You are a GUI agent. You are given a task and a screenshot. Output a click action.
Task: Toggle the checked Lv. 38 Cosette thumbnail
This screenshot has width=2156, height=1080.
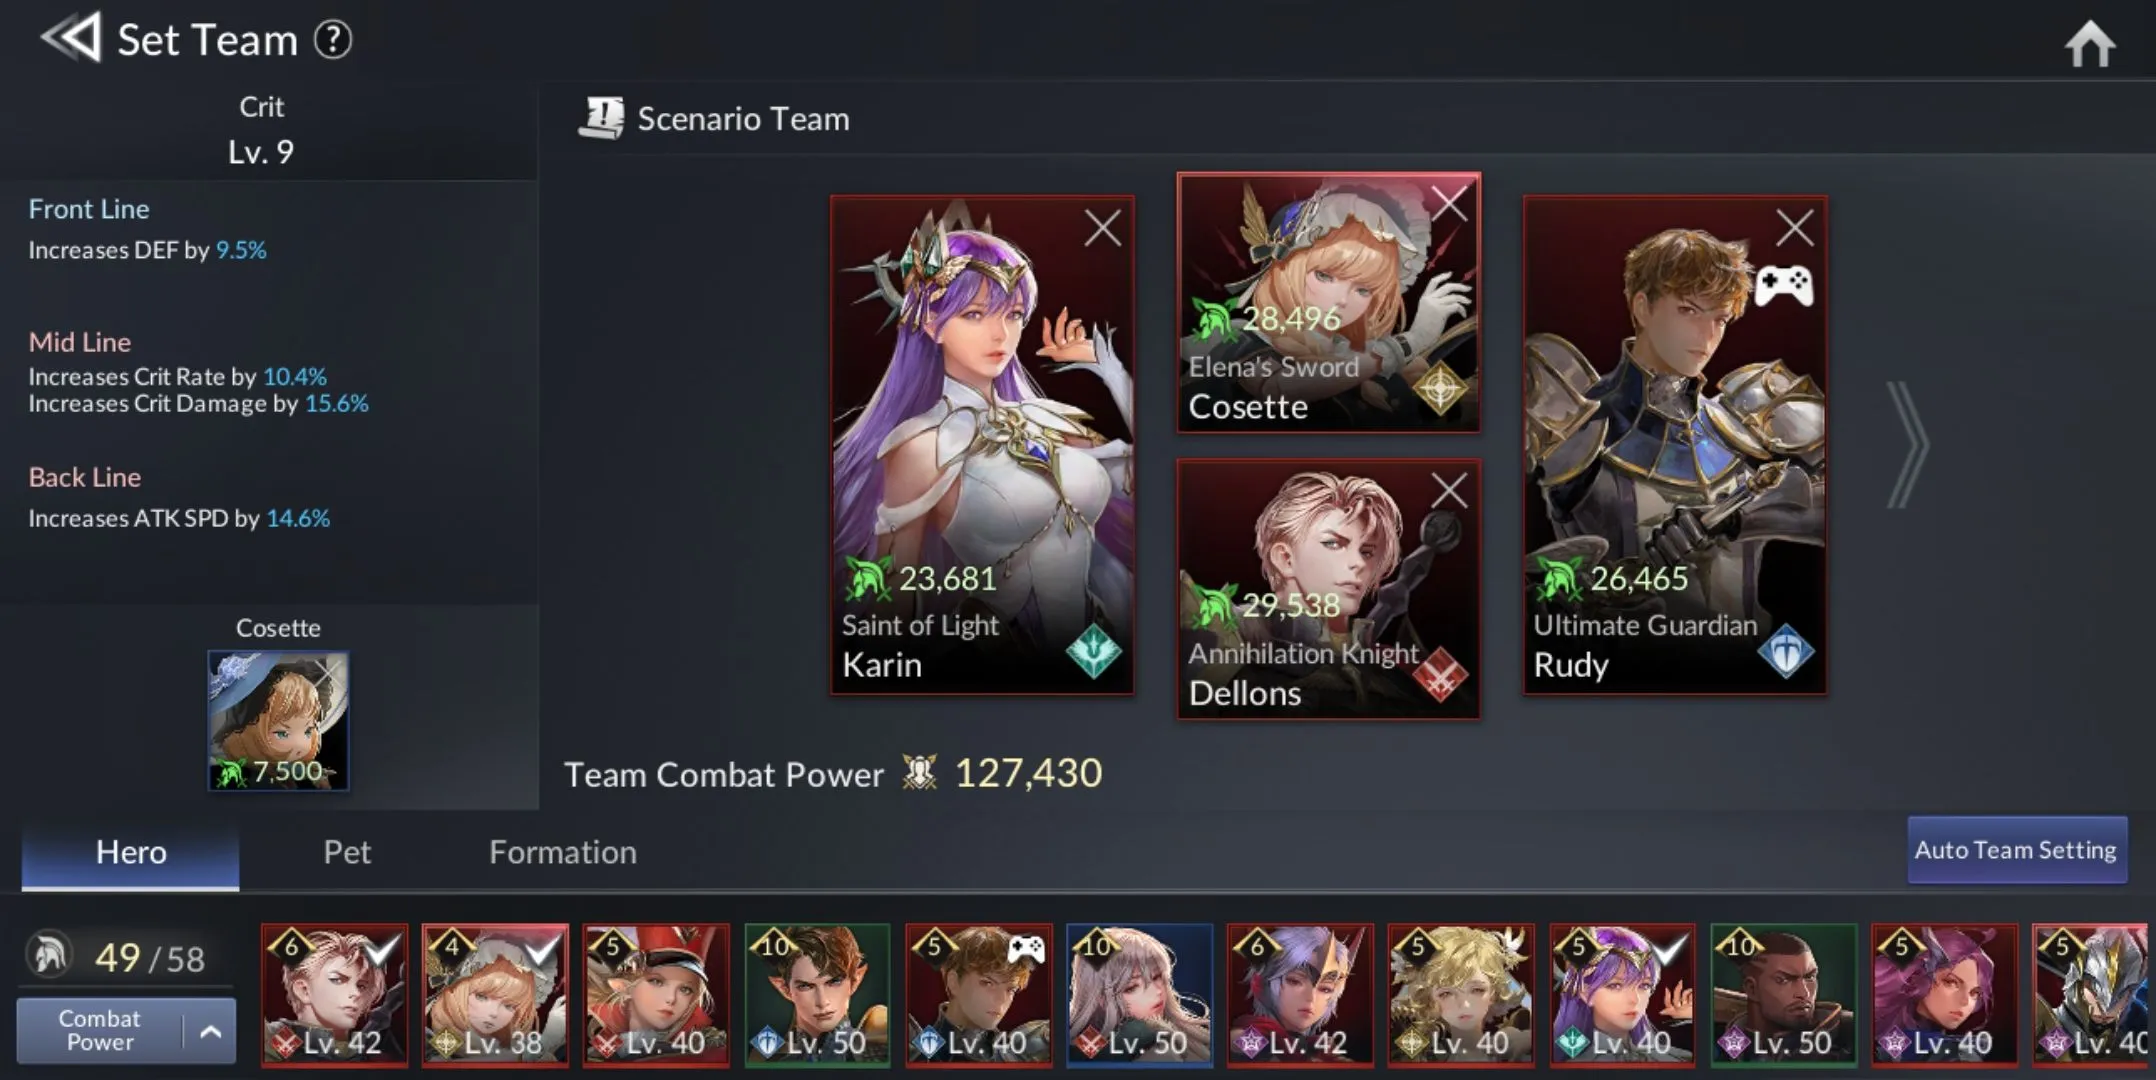pyautogui.click(x=496, y=993)
